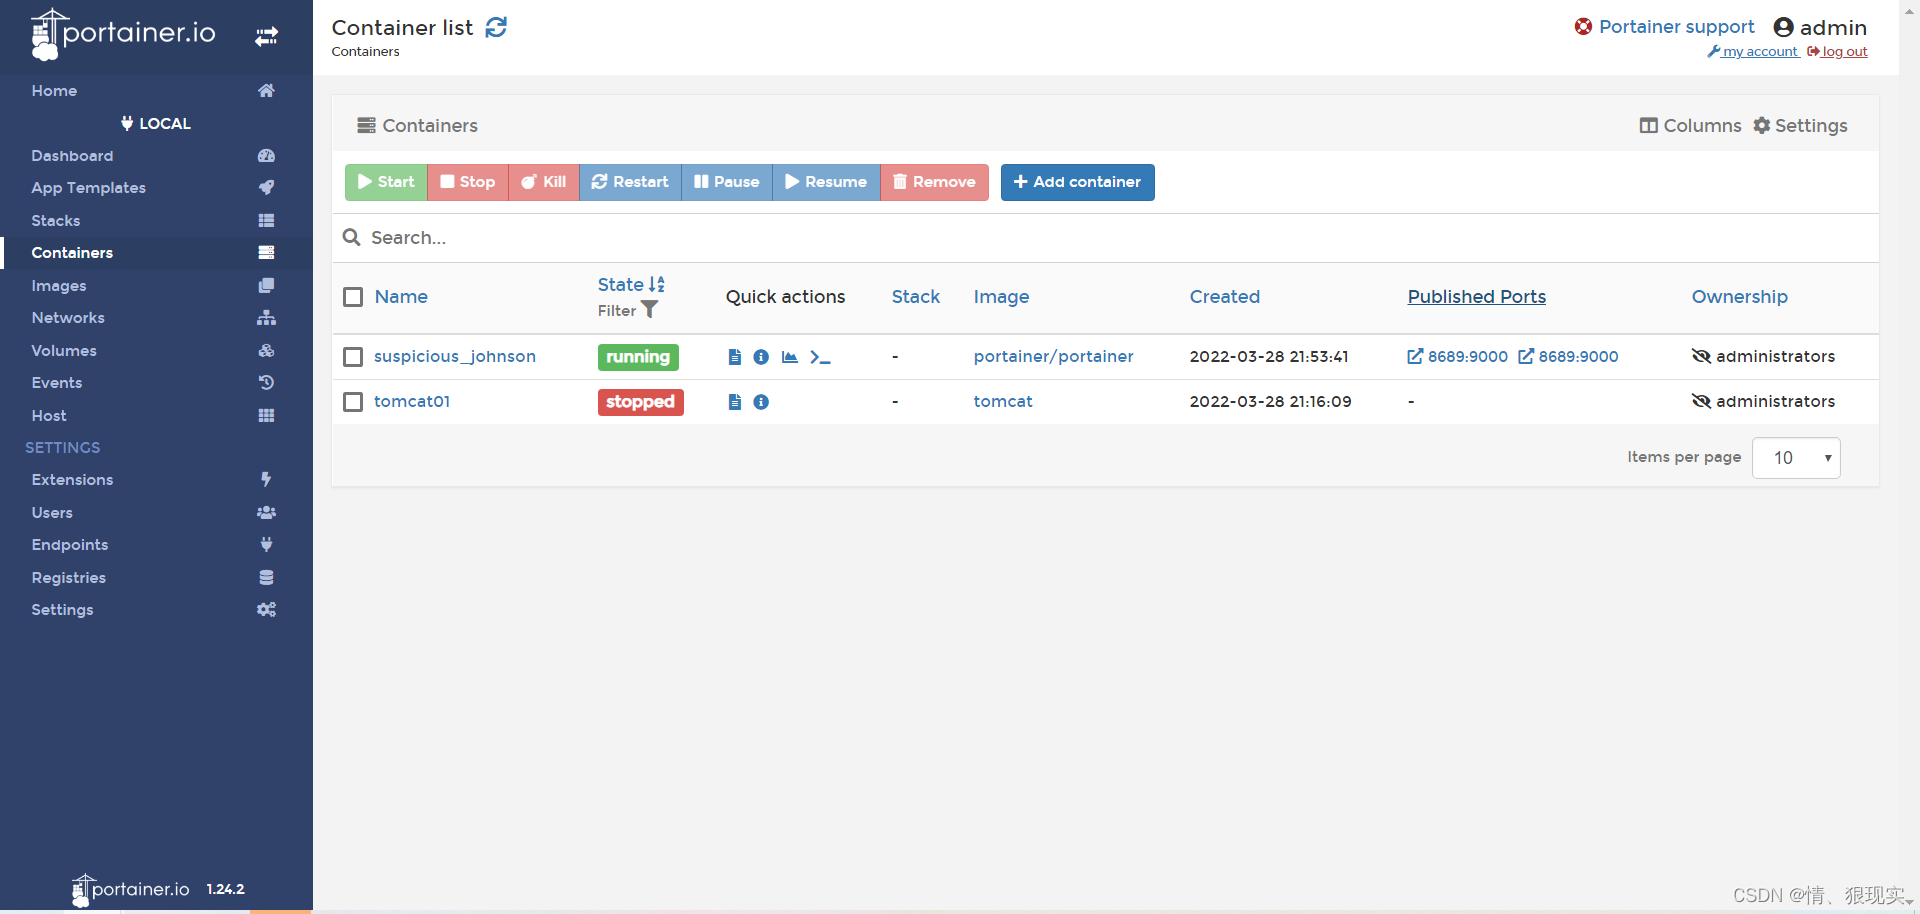Click the ownership icon in the suspicious_johnson row
Screen dimensions: 1920x914
[1701, 356]
